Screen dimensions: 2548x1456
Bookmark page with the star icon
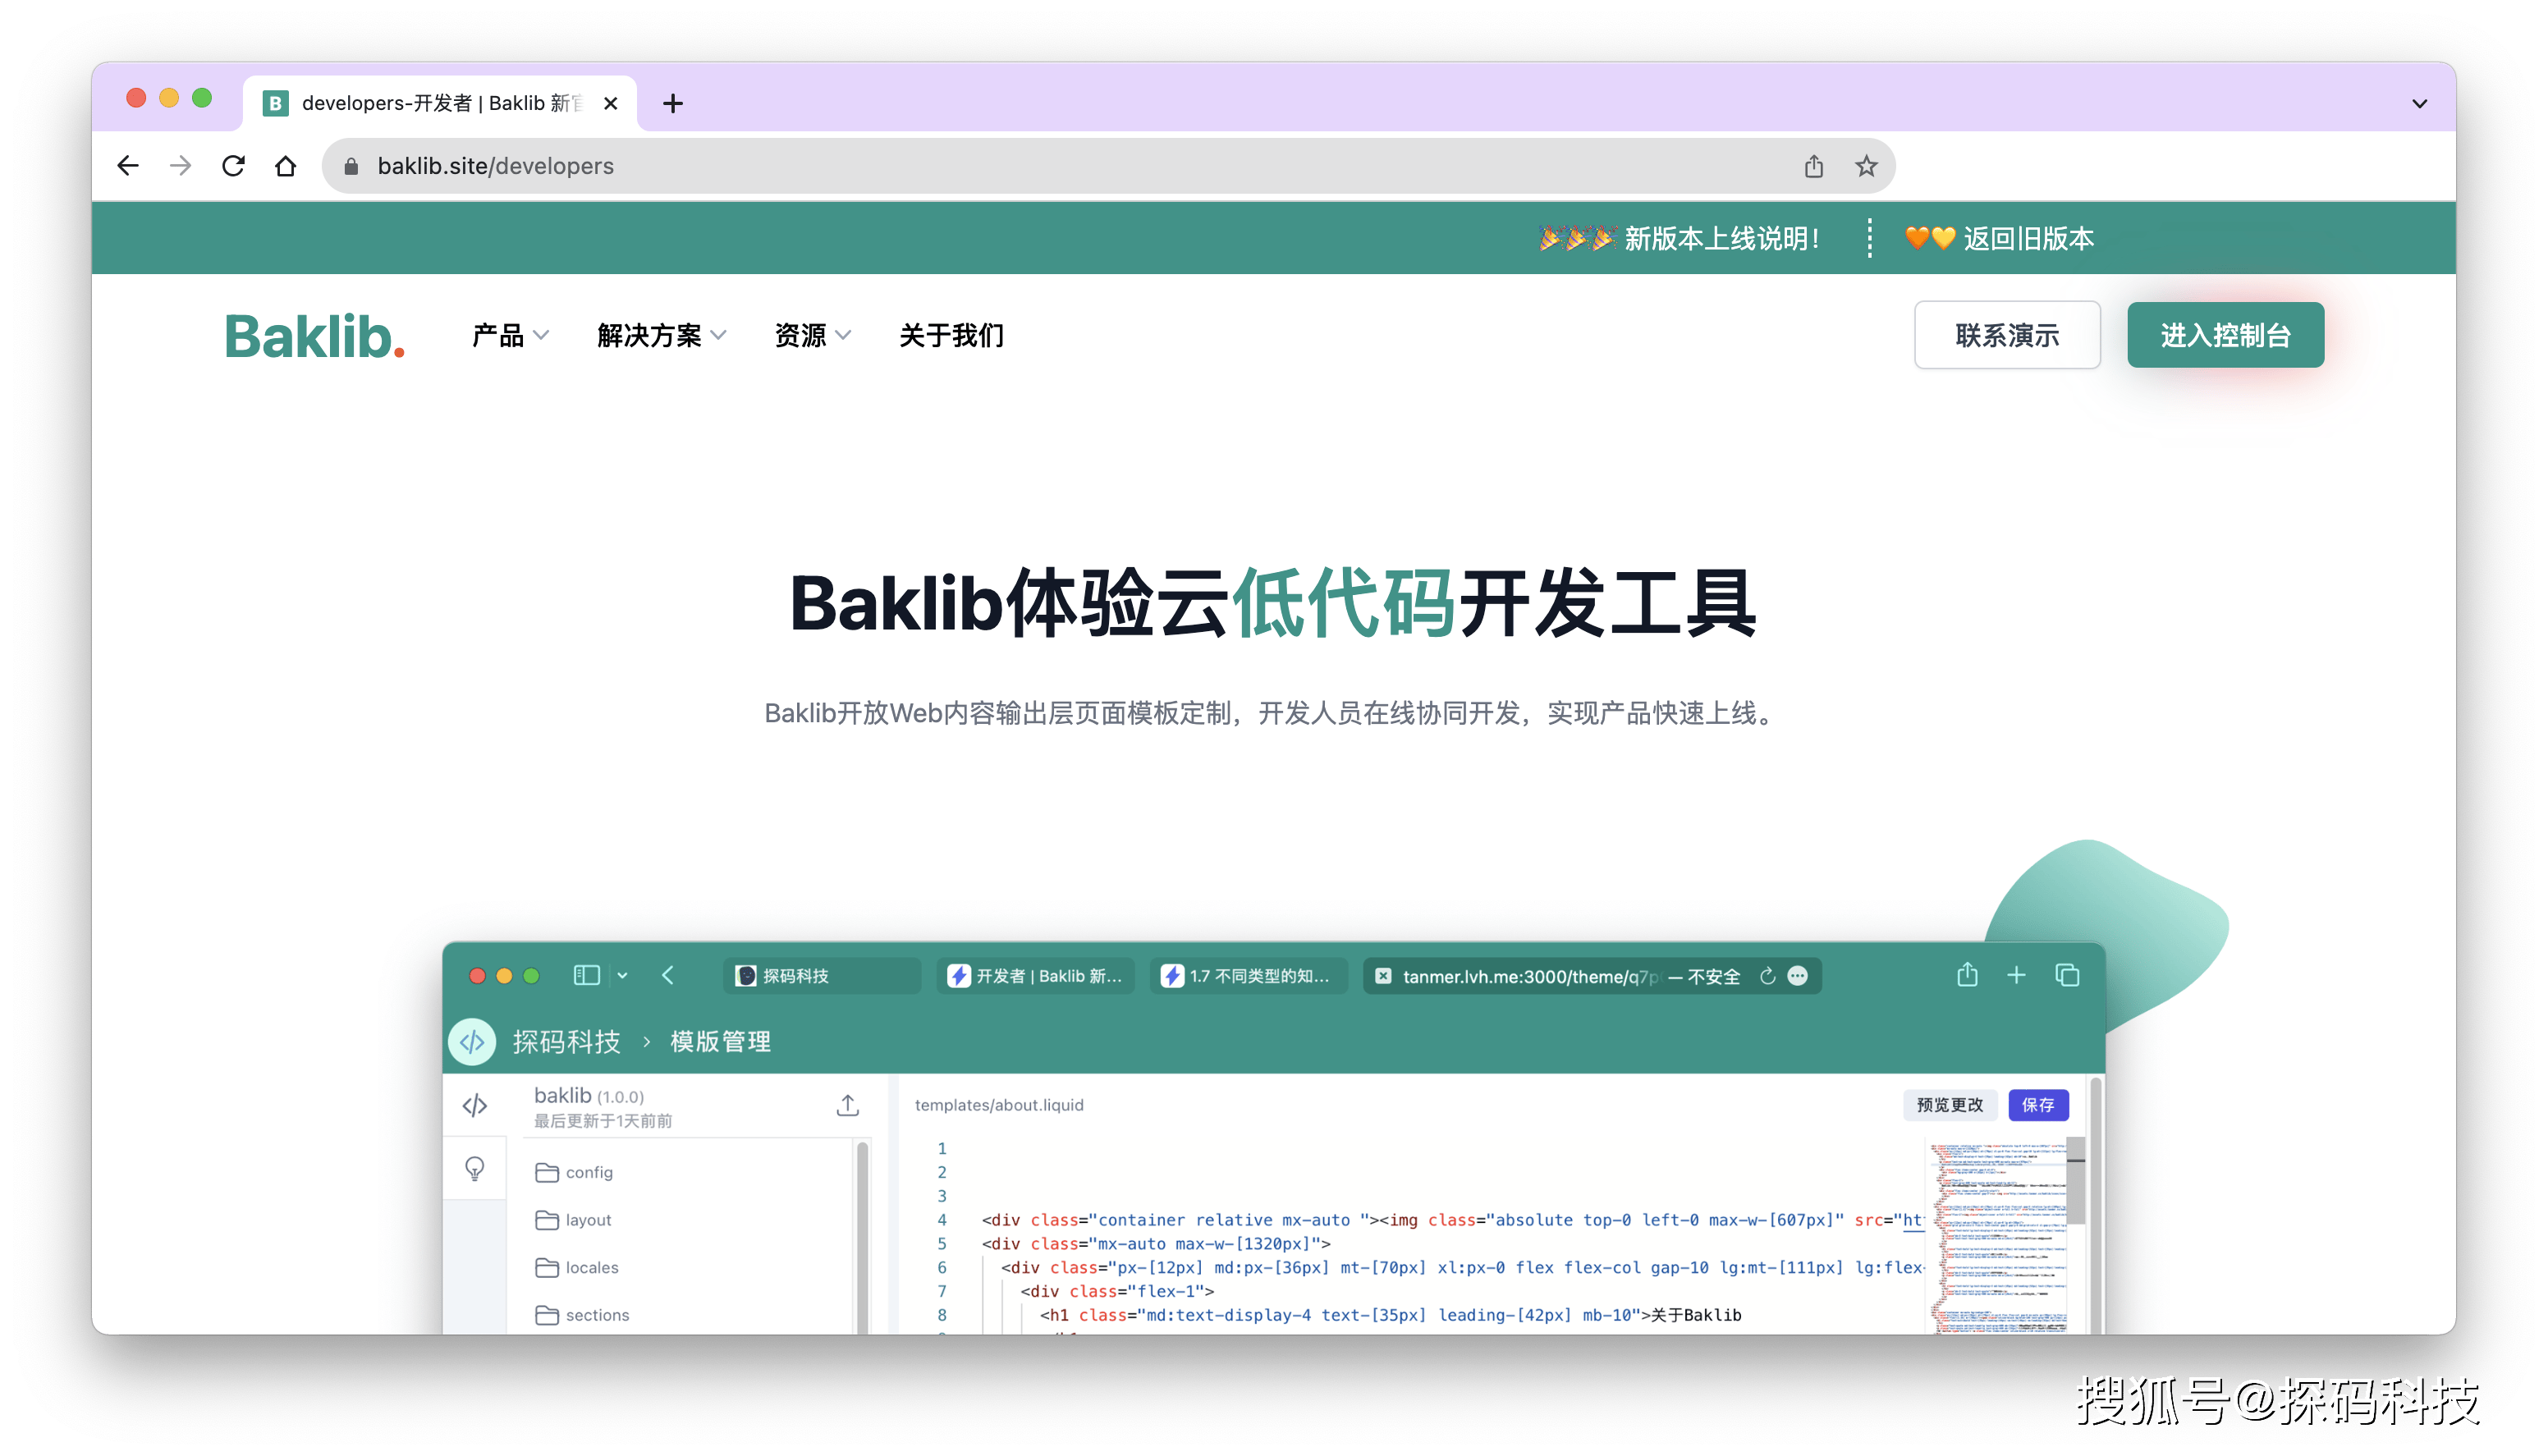(1866, 166)
